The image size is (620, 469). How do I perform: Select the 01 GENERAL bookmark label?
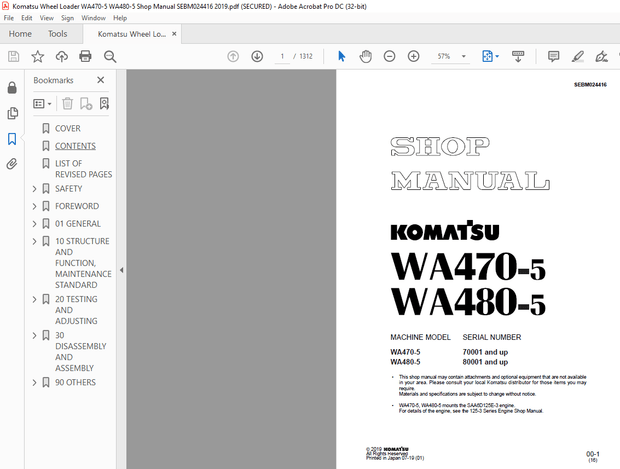pyautogui.click(x=78, y=224)
